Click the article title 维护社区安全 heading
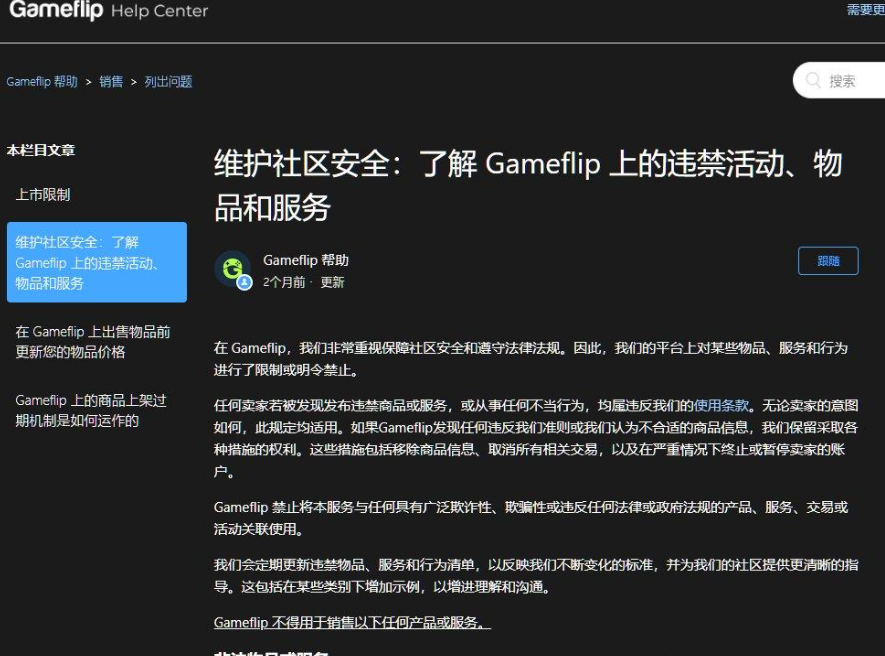 click(x=528, y=185)
